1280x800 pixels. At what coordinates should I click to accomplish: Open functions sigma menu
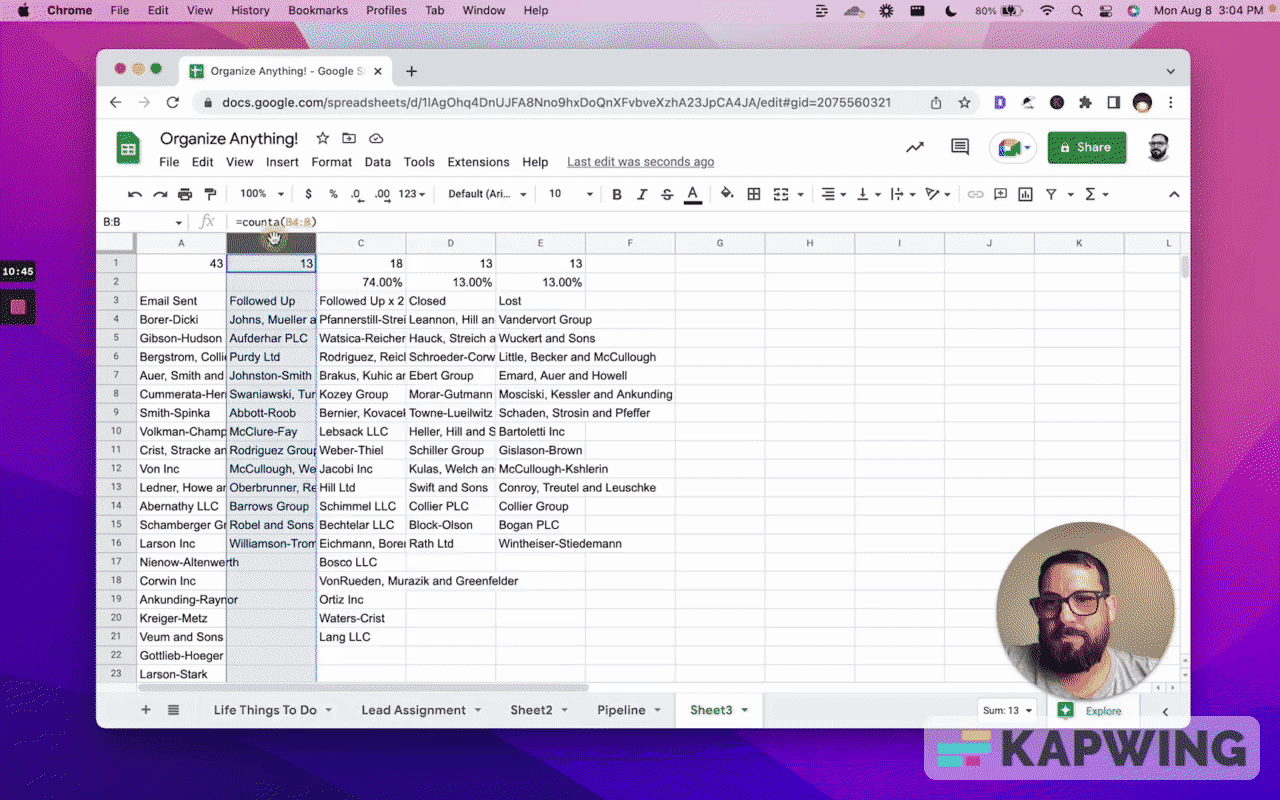(1091, 194)
